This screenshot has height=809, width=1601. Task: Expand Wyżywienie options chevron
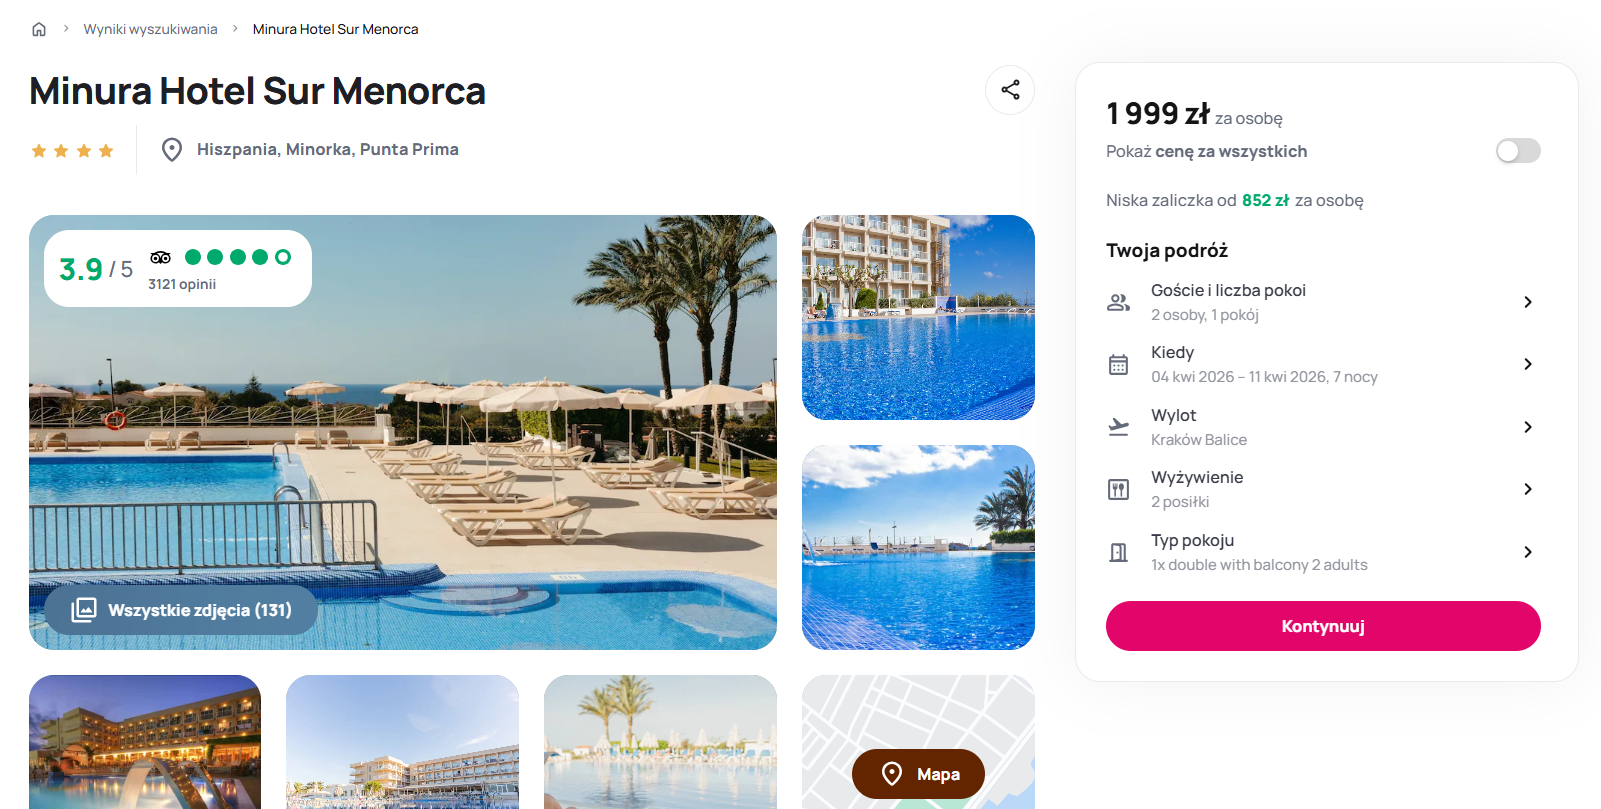[x=1528, y=489]
